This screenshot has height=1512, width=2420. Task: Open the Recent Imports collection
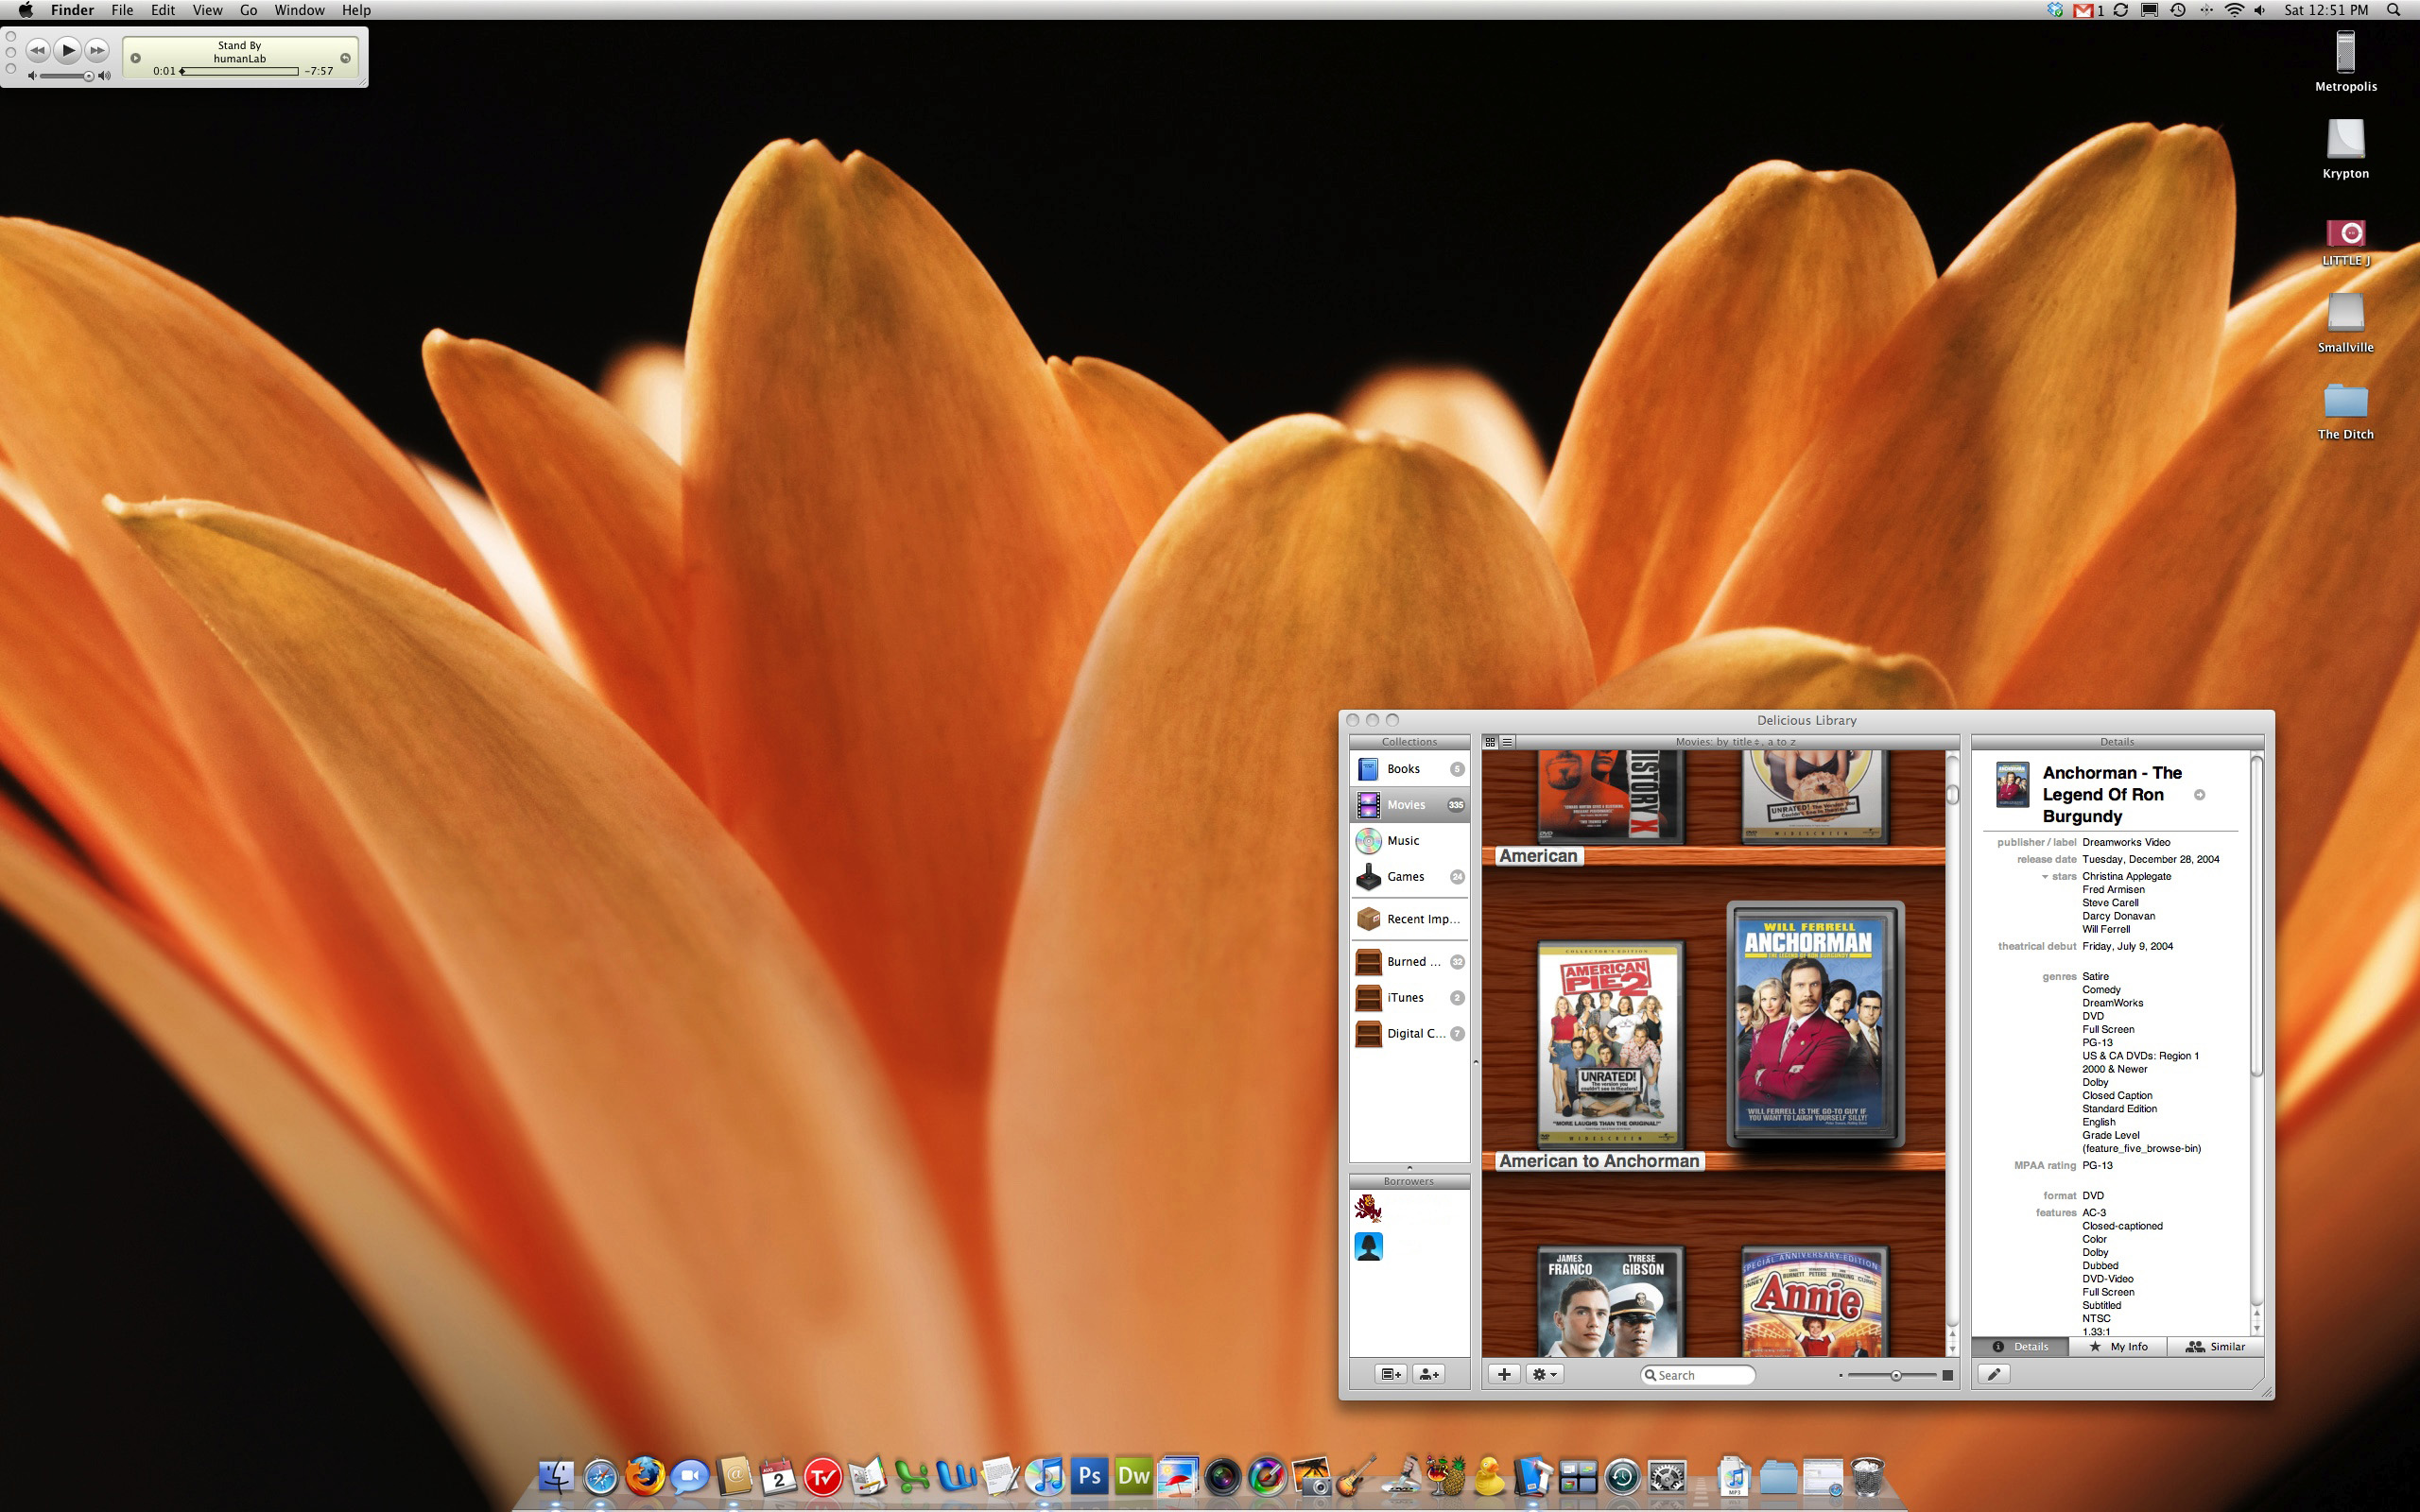point(1421,919)
